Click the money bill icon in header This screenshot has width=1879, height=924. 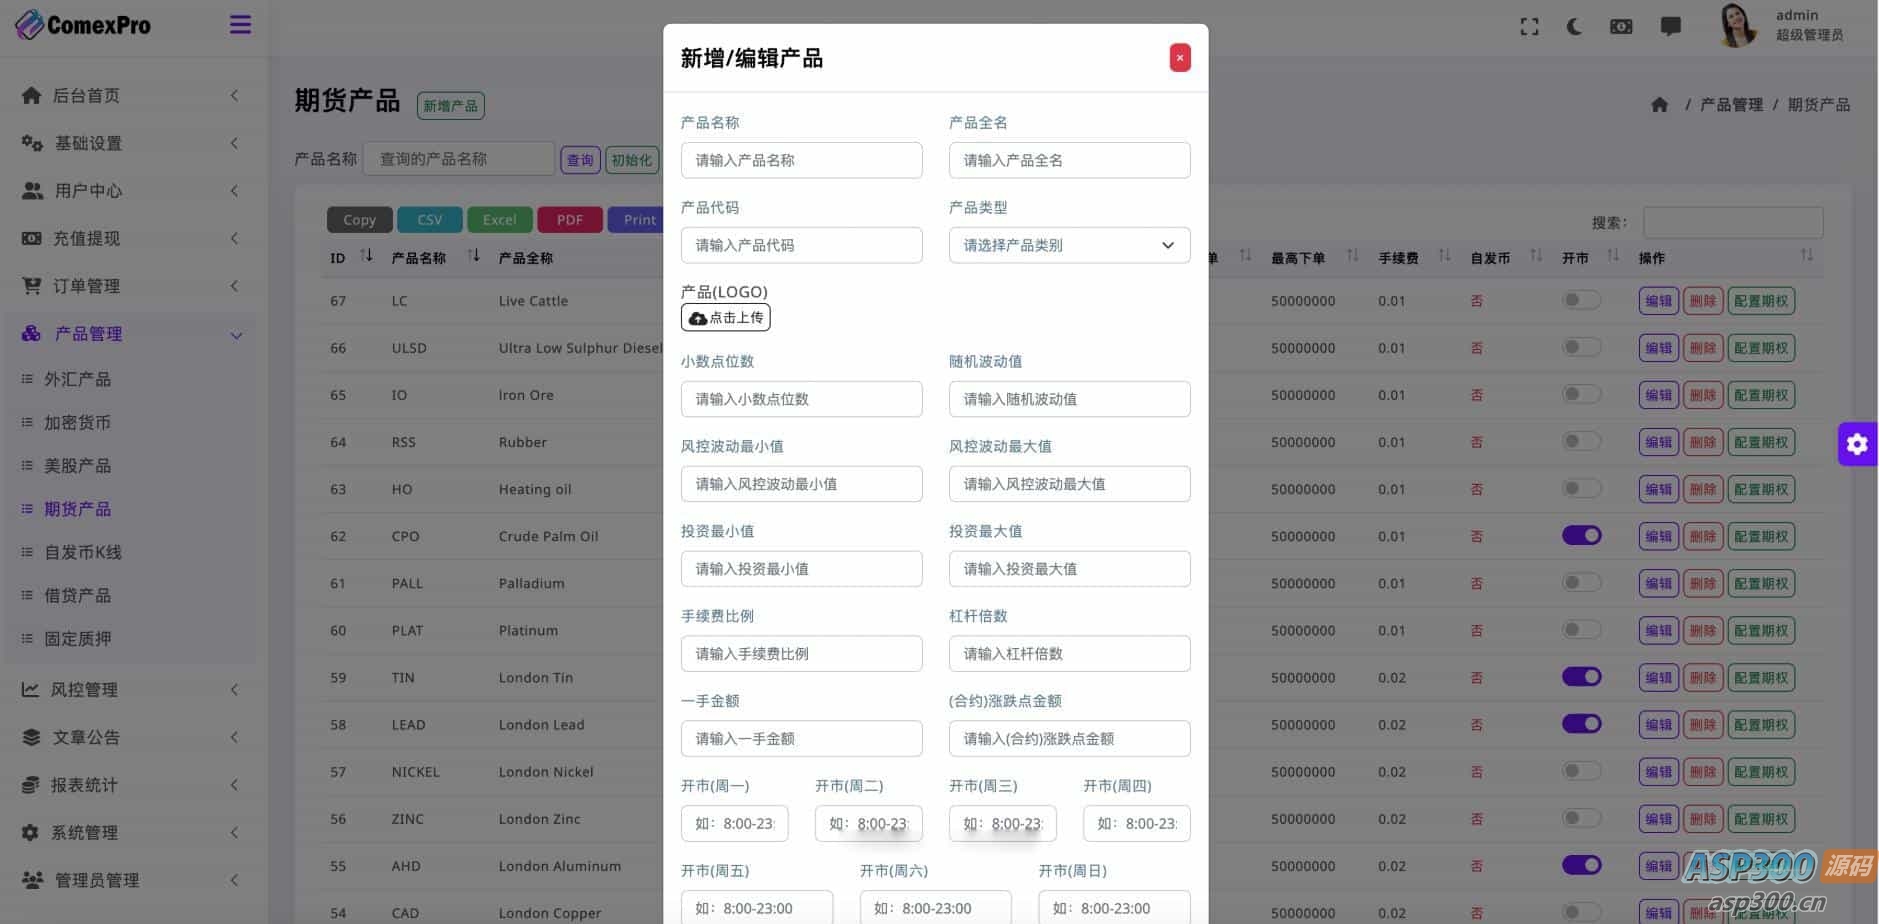coord(1621,27)
